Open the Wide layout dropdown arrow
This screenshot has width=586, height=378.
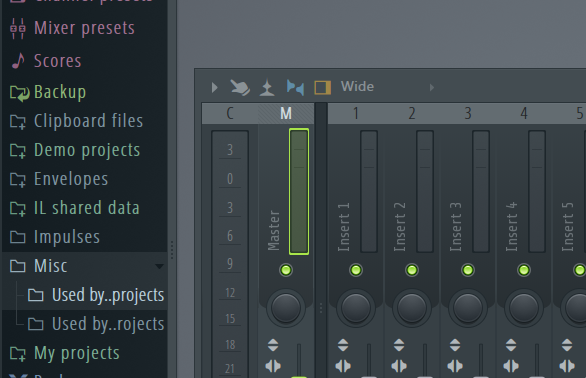tap(432, 87)
